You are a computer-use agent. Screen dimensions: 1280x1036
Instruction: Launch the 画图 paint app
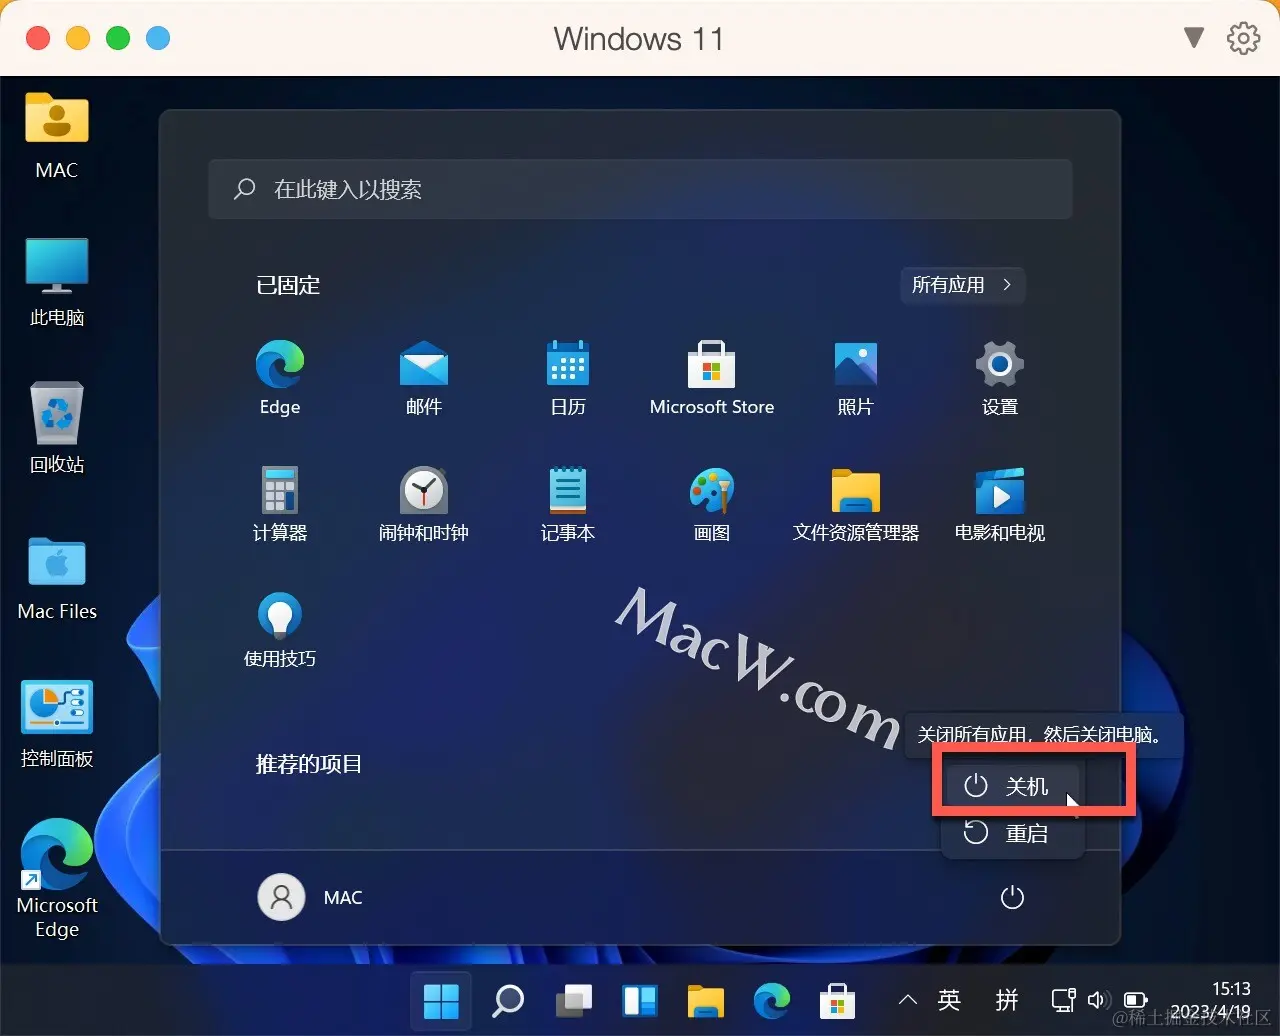[712, 504]
